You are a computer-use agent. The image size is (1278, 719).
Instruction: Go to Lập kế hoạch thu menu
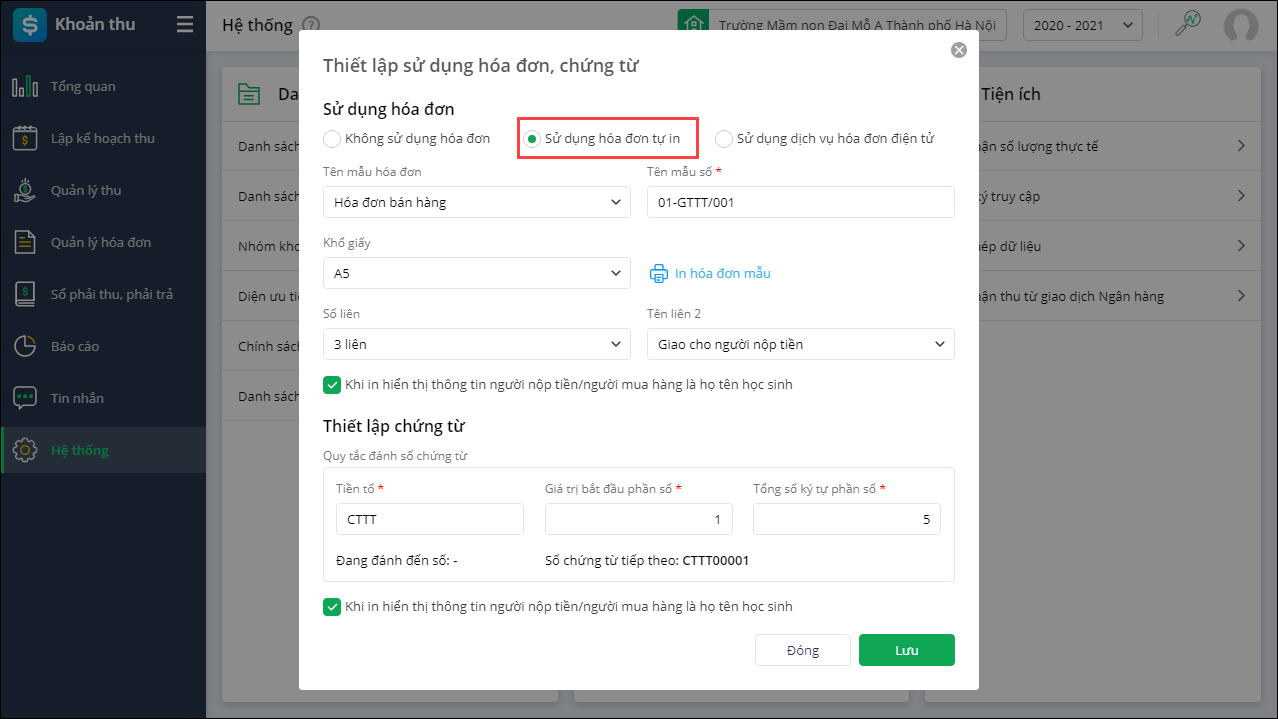[x=103, y=139]
